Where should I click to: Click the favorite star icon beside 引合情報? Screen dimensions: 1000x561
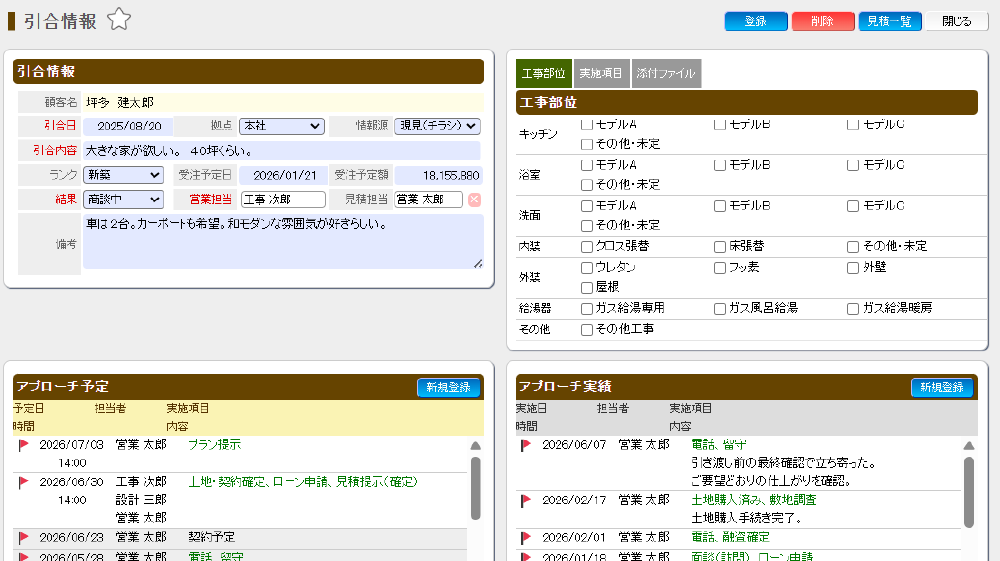click(119, 20)
